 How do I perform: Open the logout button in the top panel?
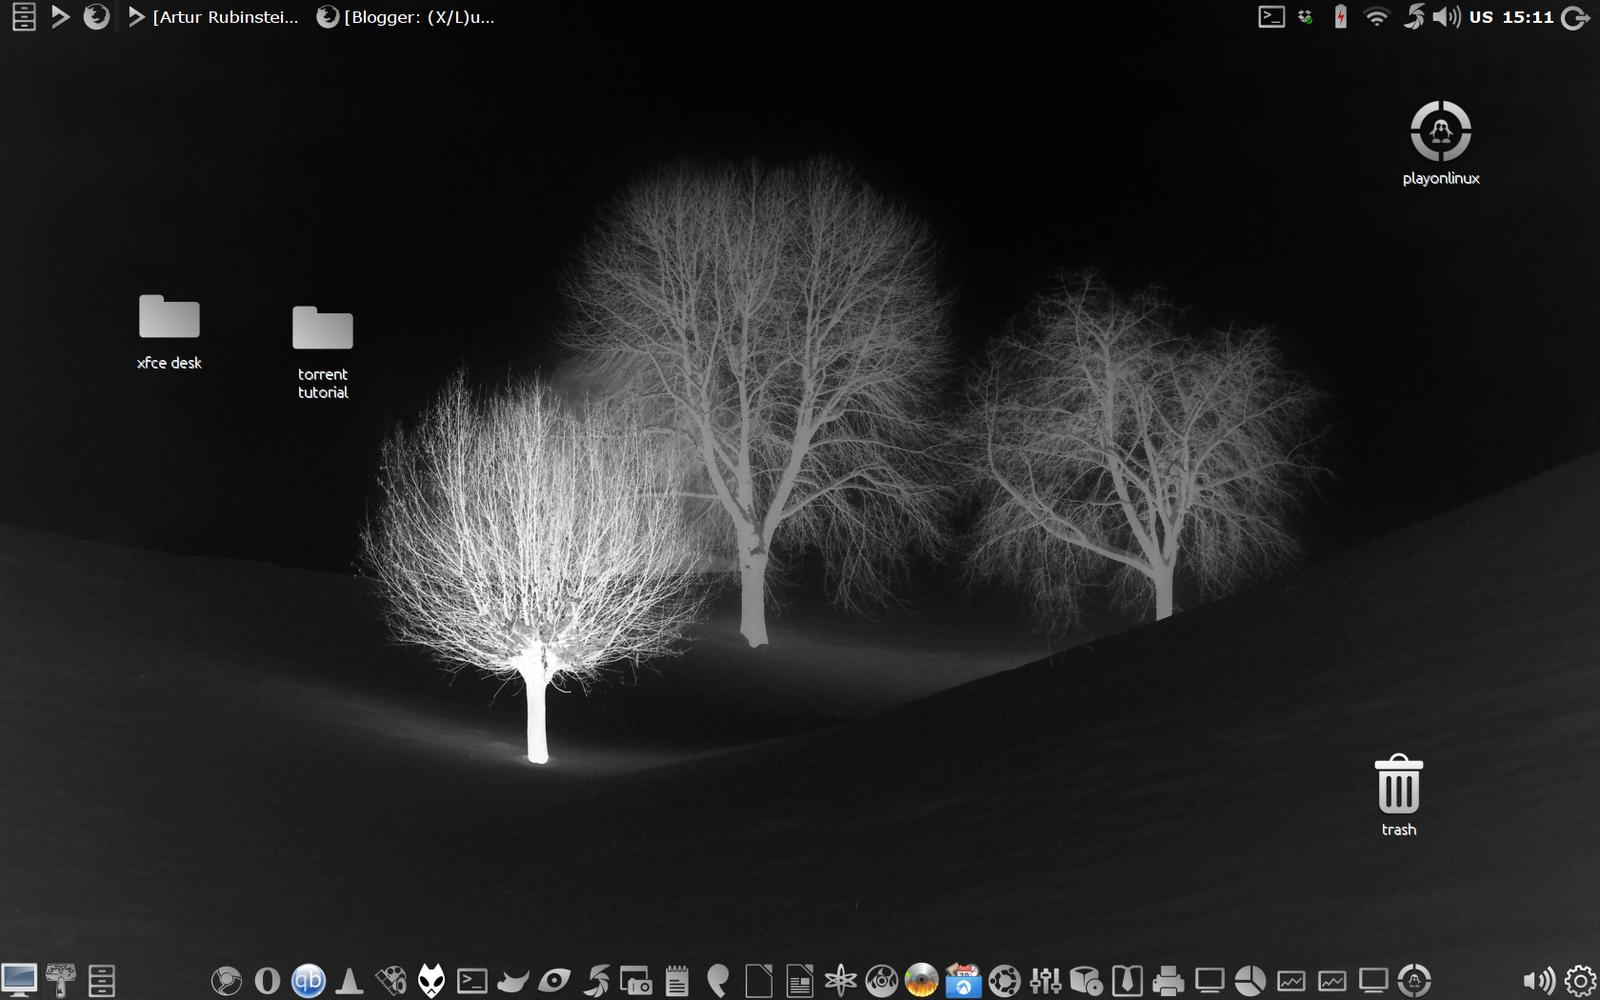1575,17
